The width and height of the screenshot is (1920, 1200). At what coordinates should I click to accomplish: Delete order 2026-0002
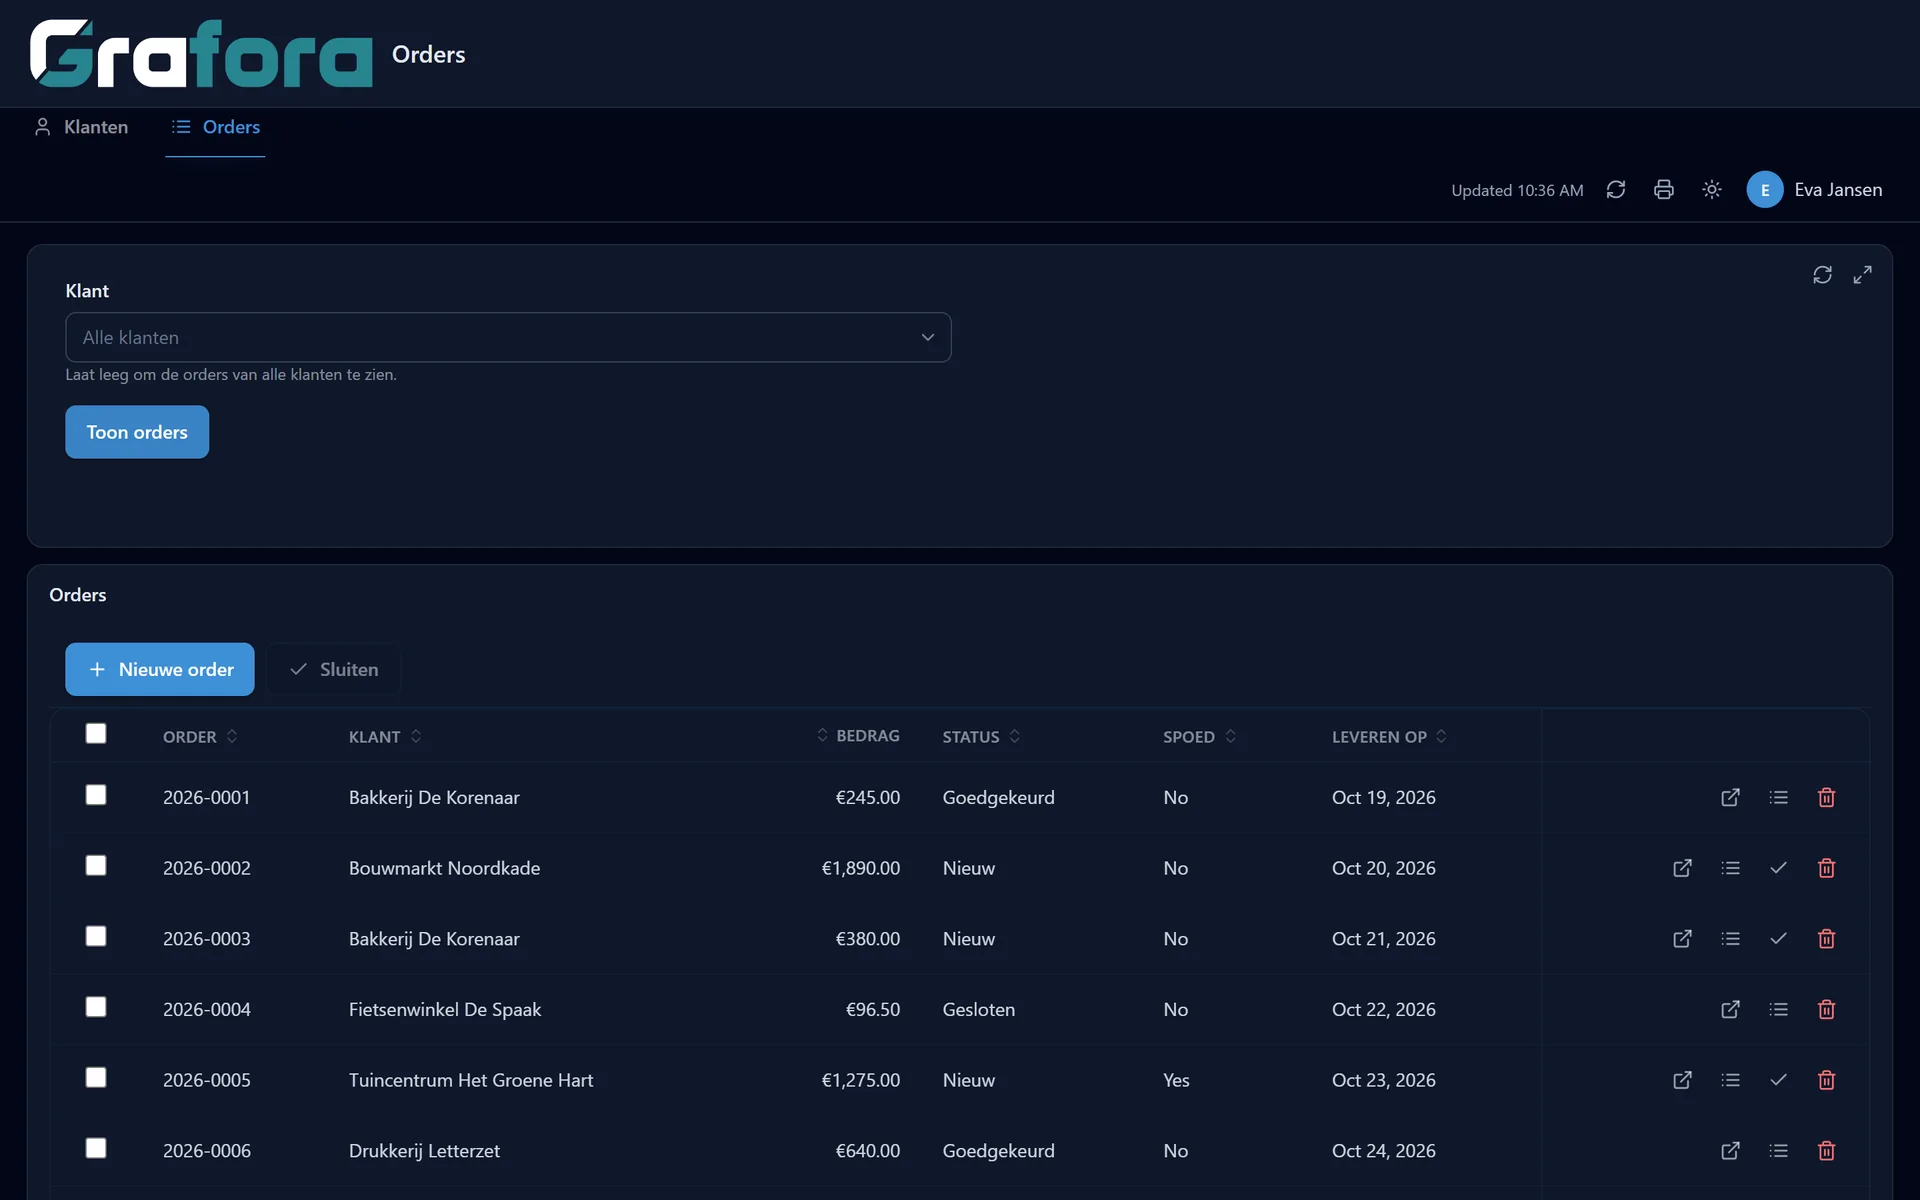coord(1826,868)
